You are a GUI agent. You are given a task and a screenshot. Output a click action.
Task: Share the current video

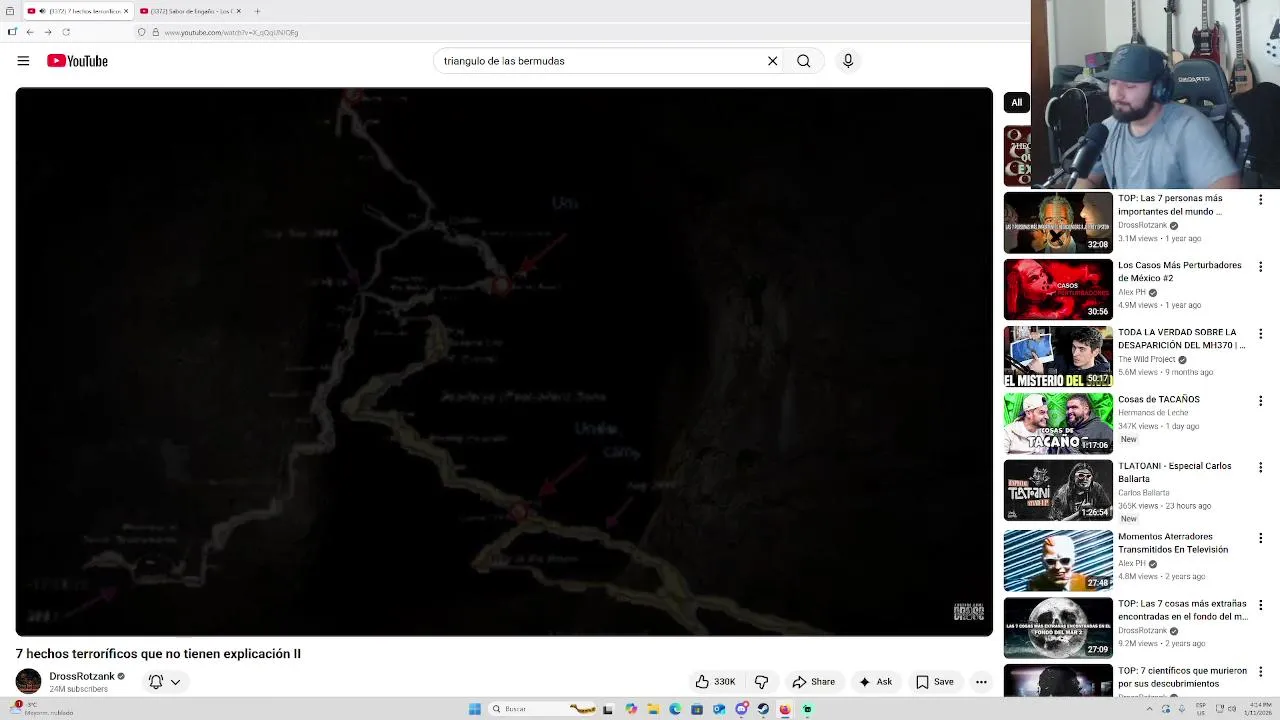click(813, 682)
